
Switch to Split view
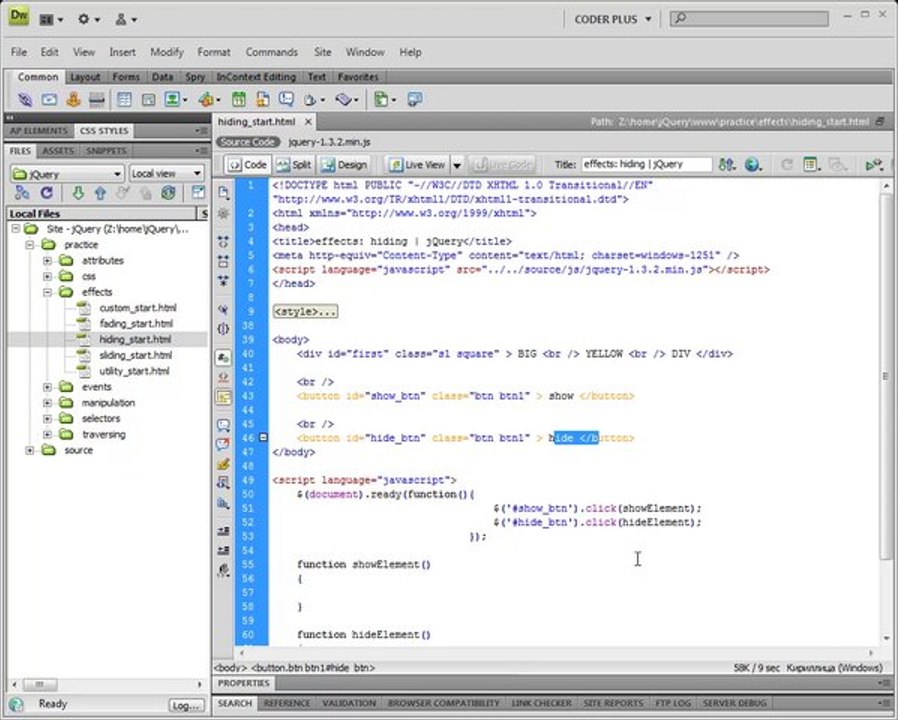tap(293, 165)
